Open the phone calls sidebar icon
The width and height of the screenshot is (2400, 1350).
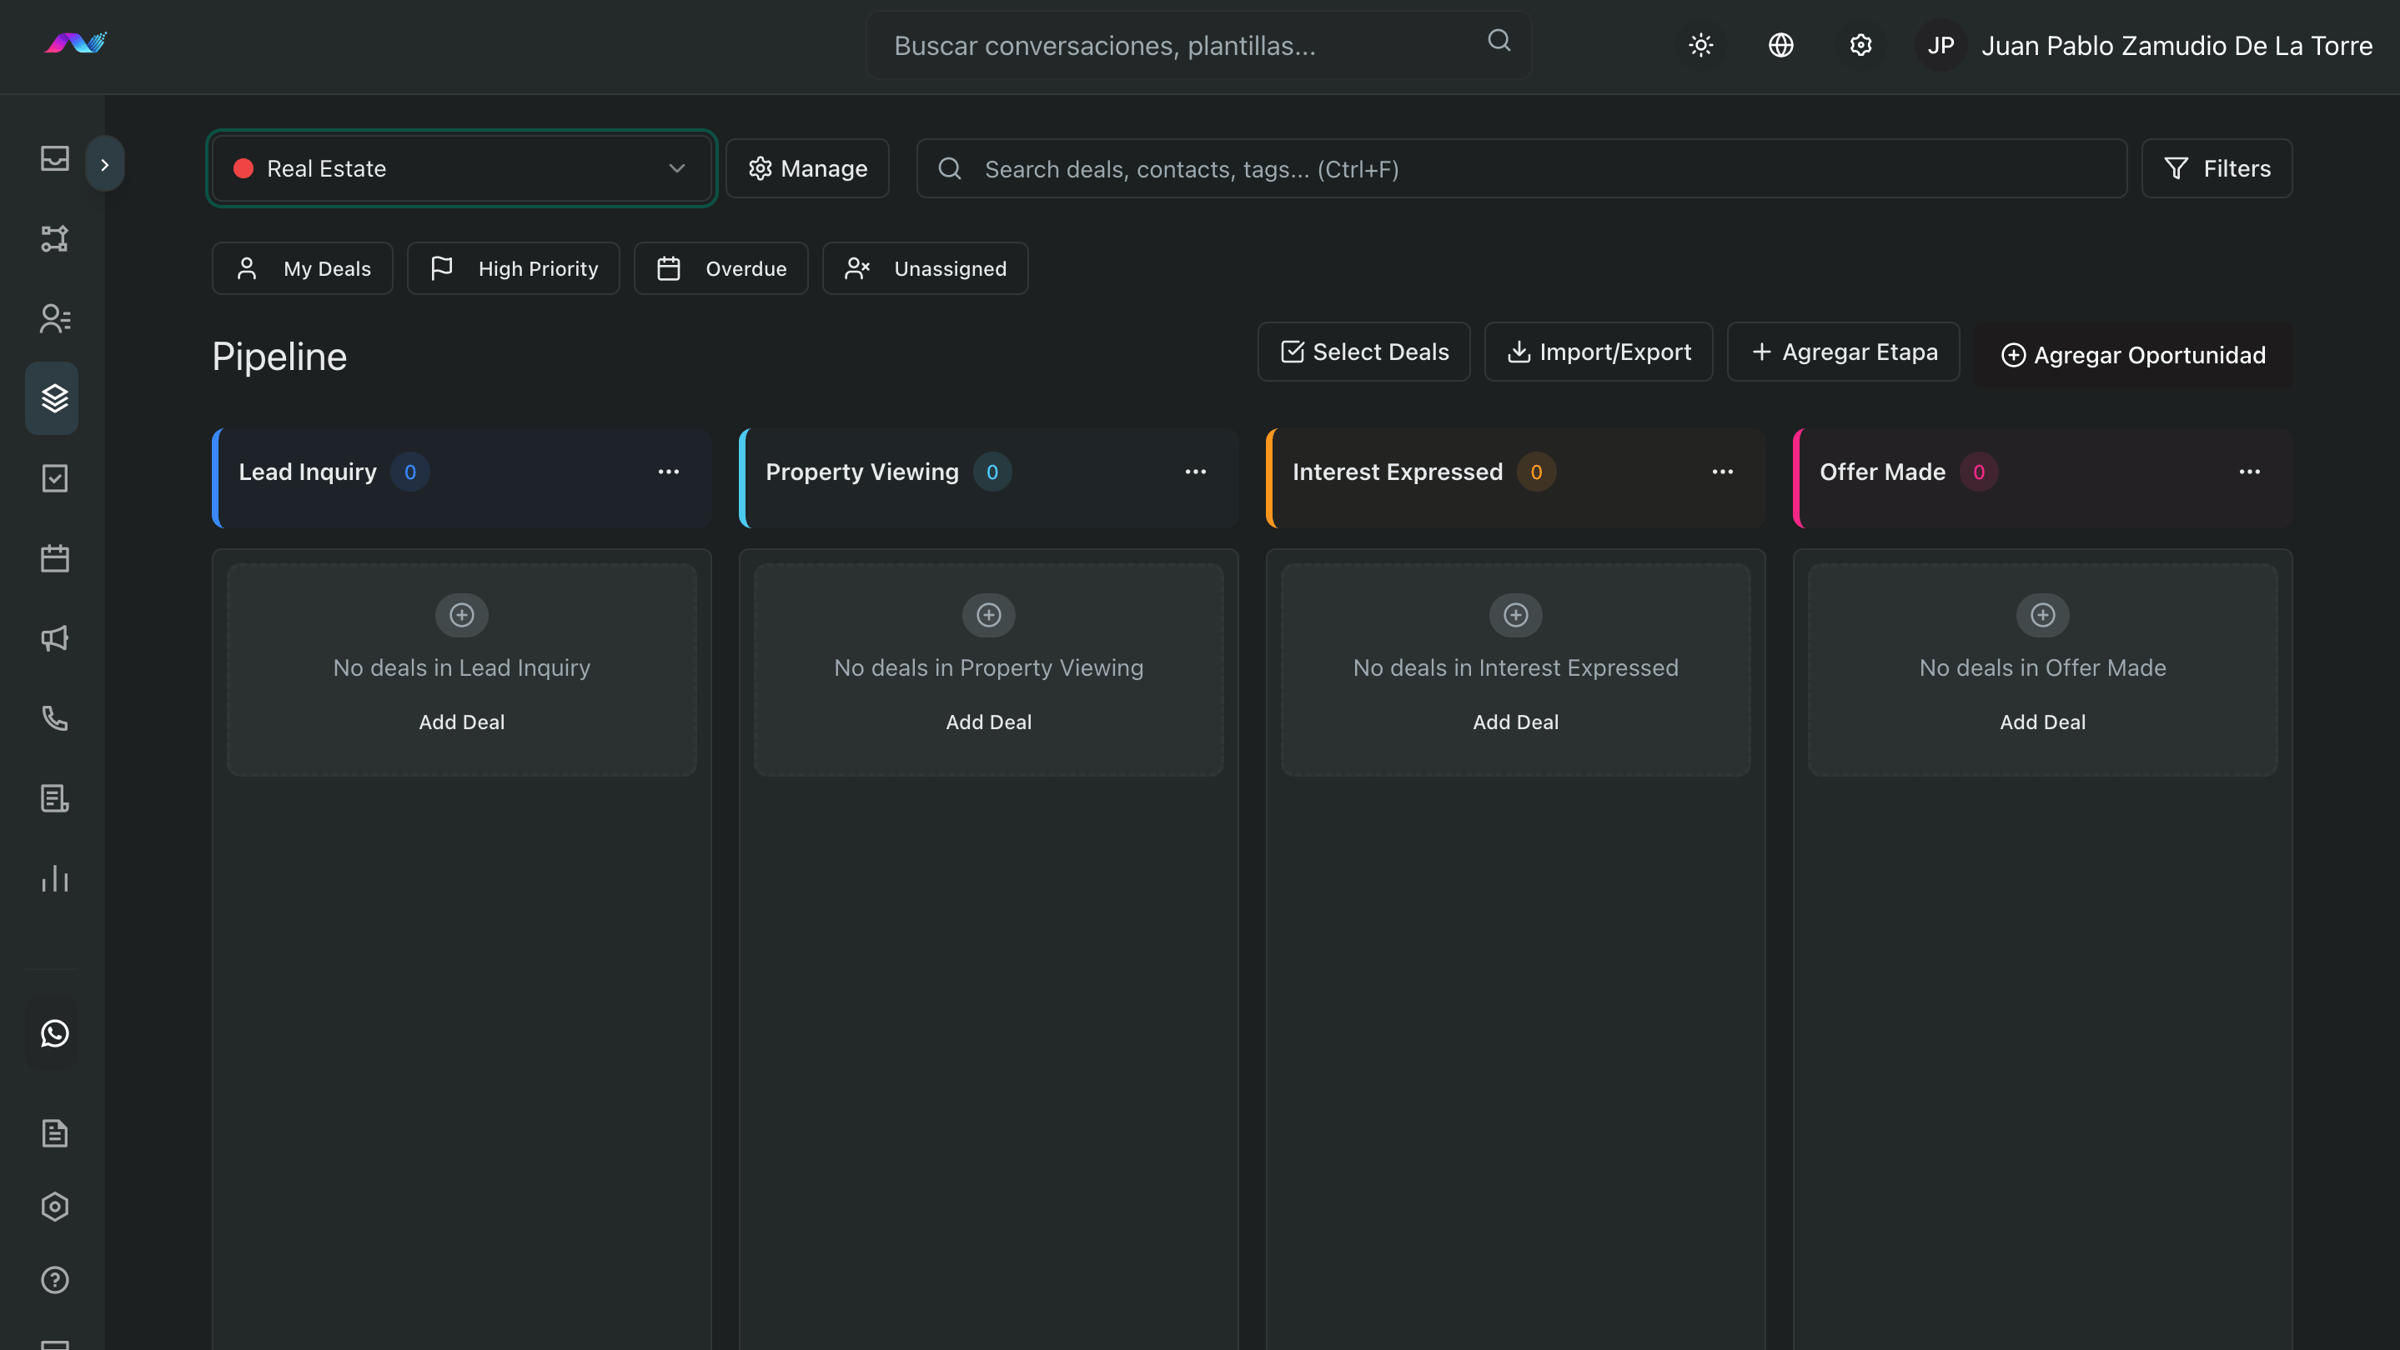point(54,718)
